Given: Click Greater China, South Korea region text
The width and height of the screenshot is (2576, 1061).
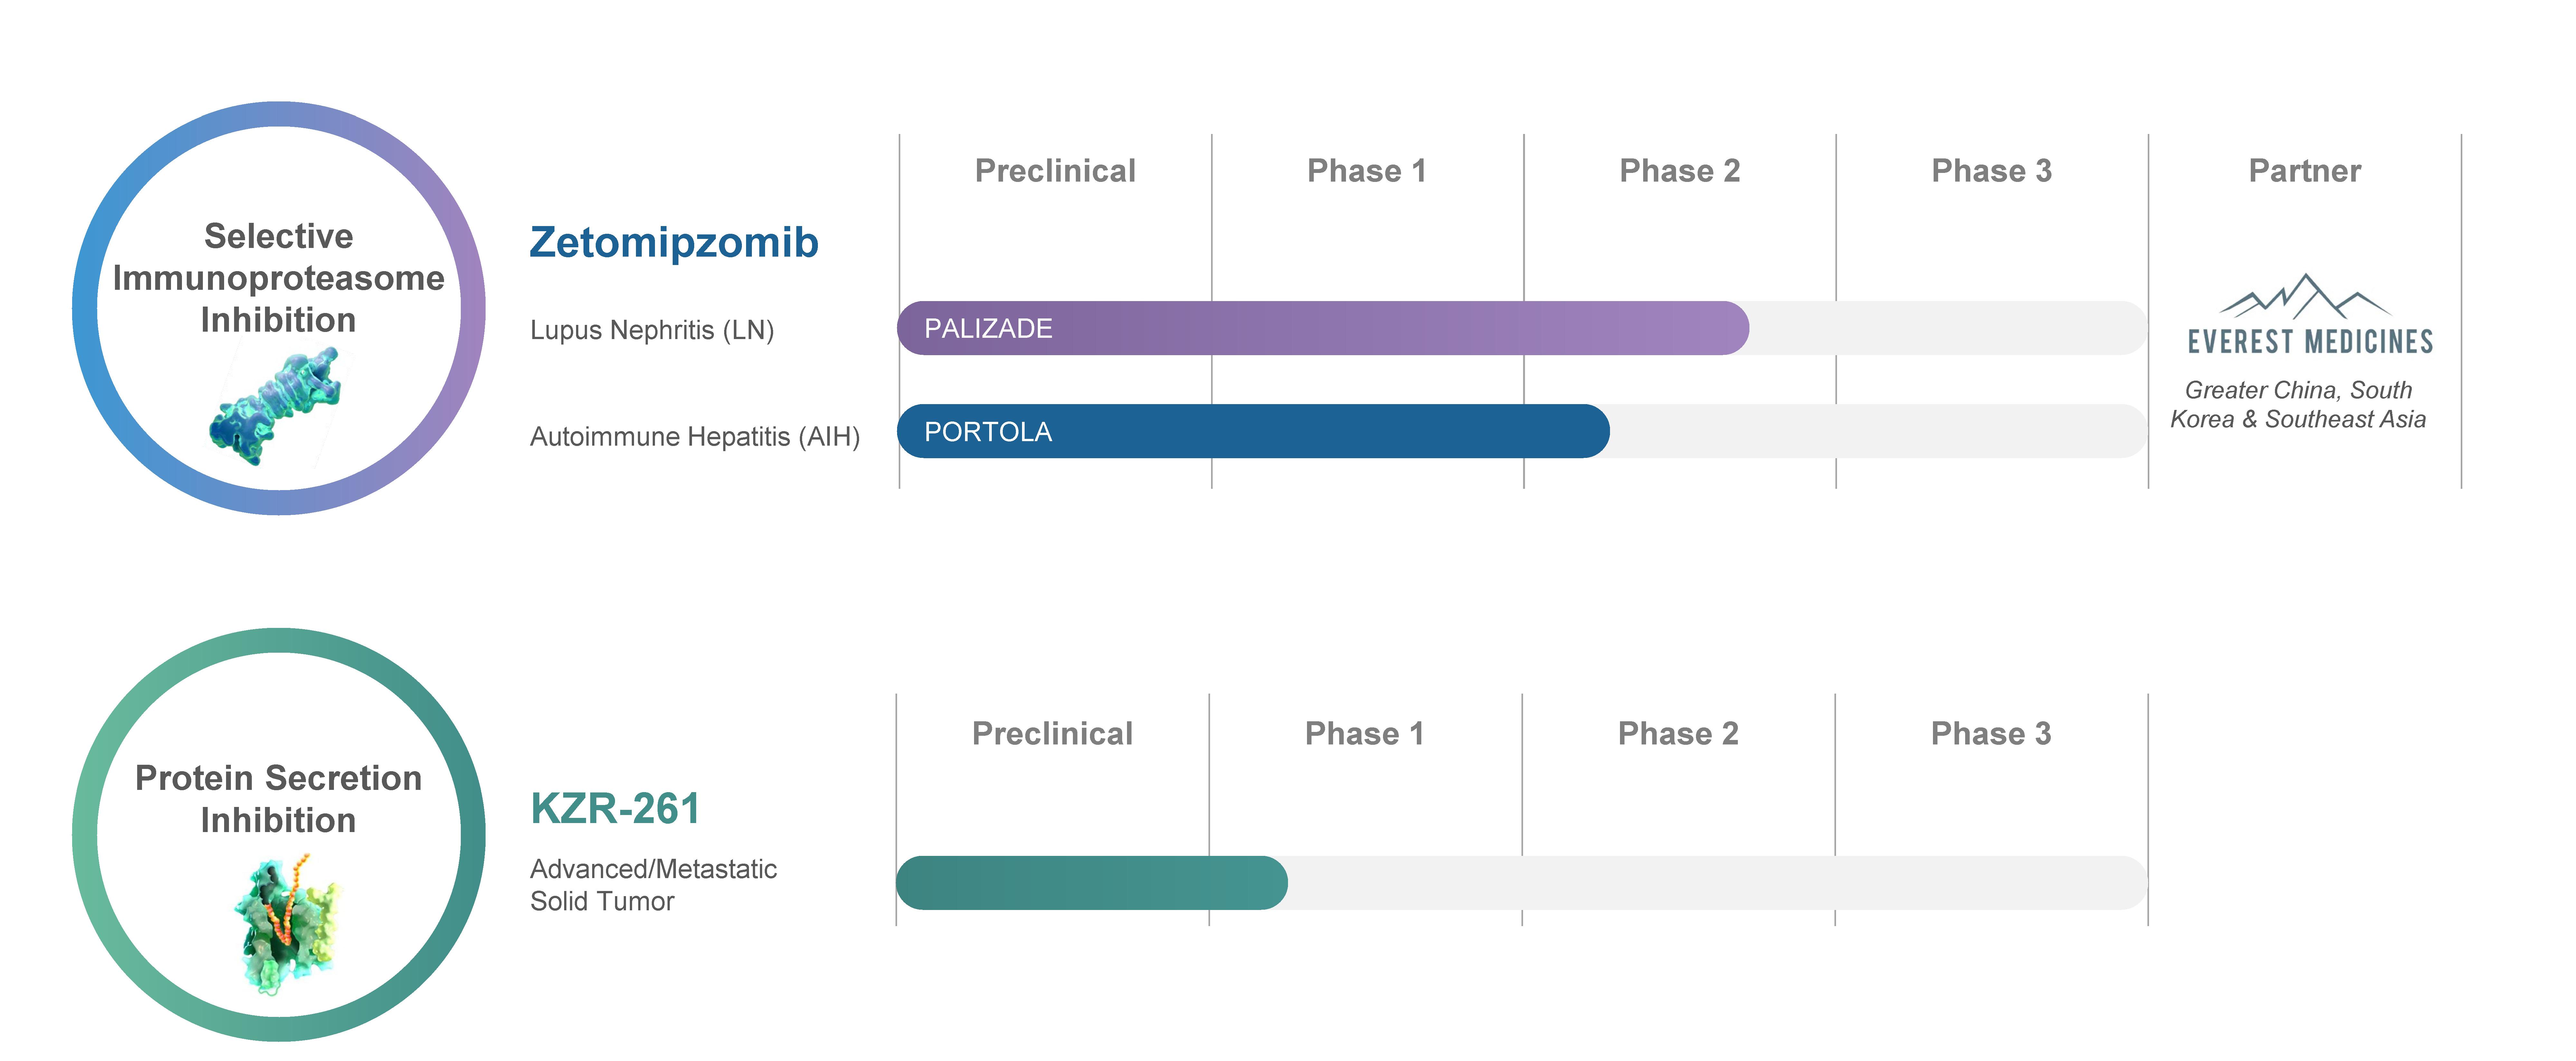Looking at the screenshot, I should click(2298, 404).
